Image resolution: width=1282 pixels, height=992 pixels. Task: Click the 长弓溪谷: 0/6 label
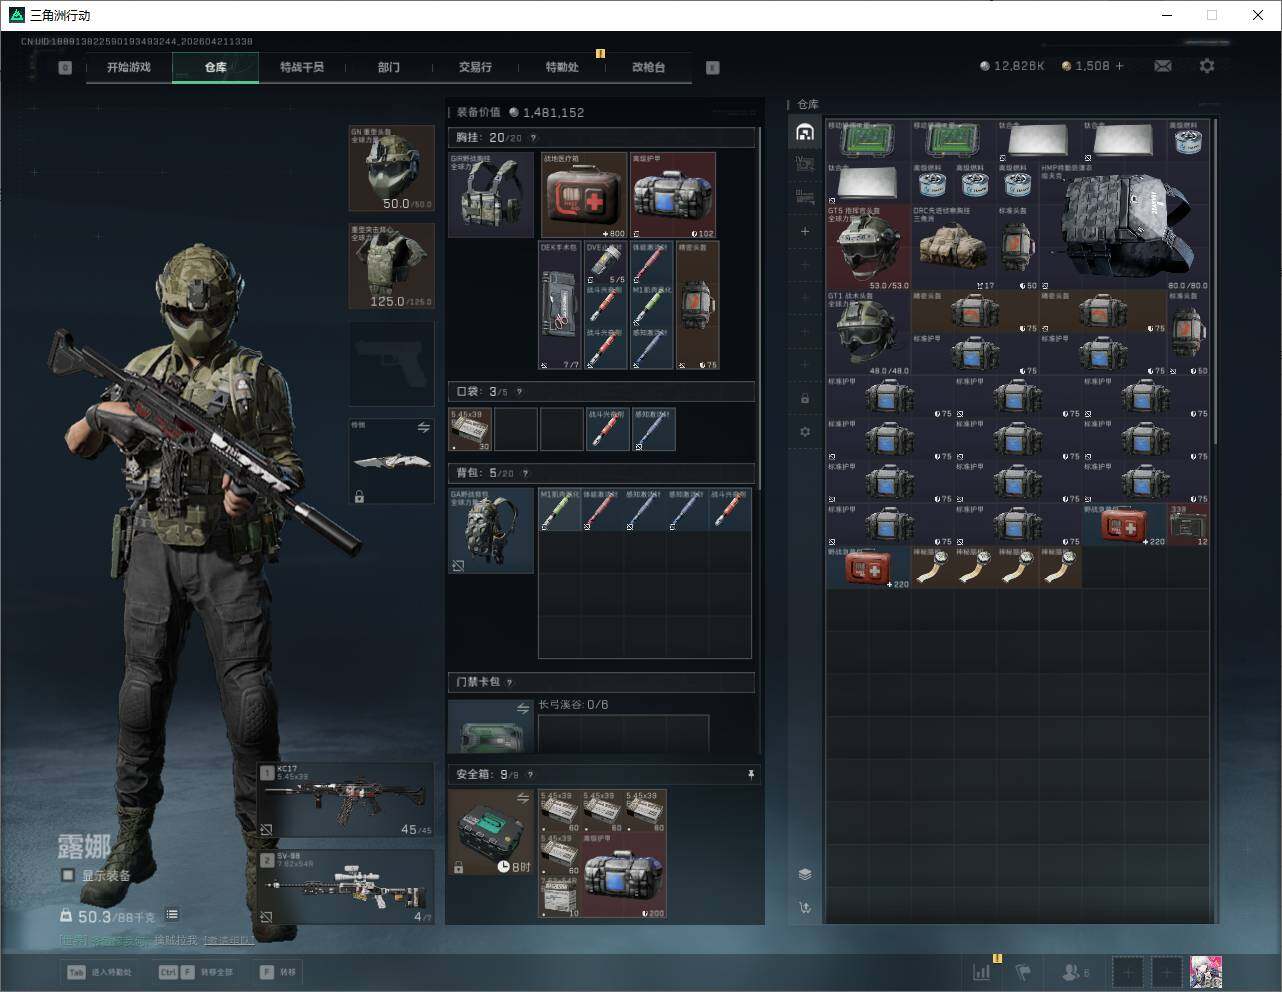tap(573, 705)
